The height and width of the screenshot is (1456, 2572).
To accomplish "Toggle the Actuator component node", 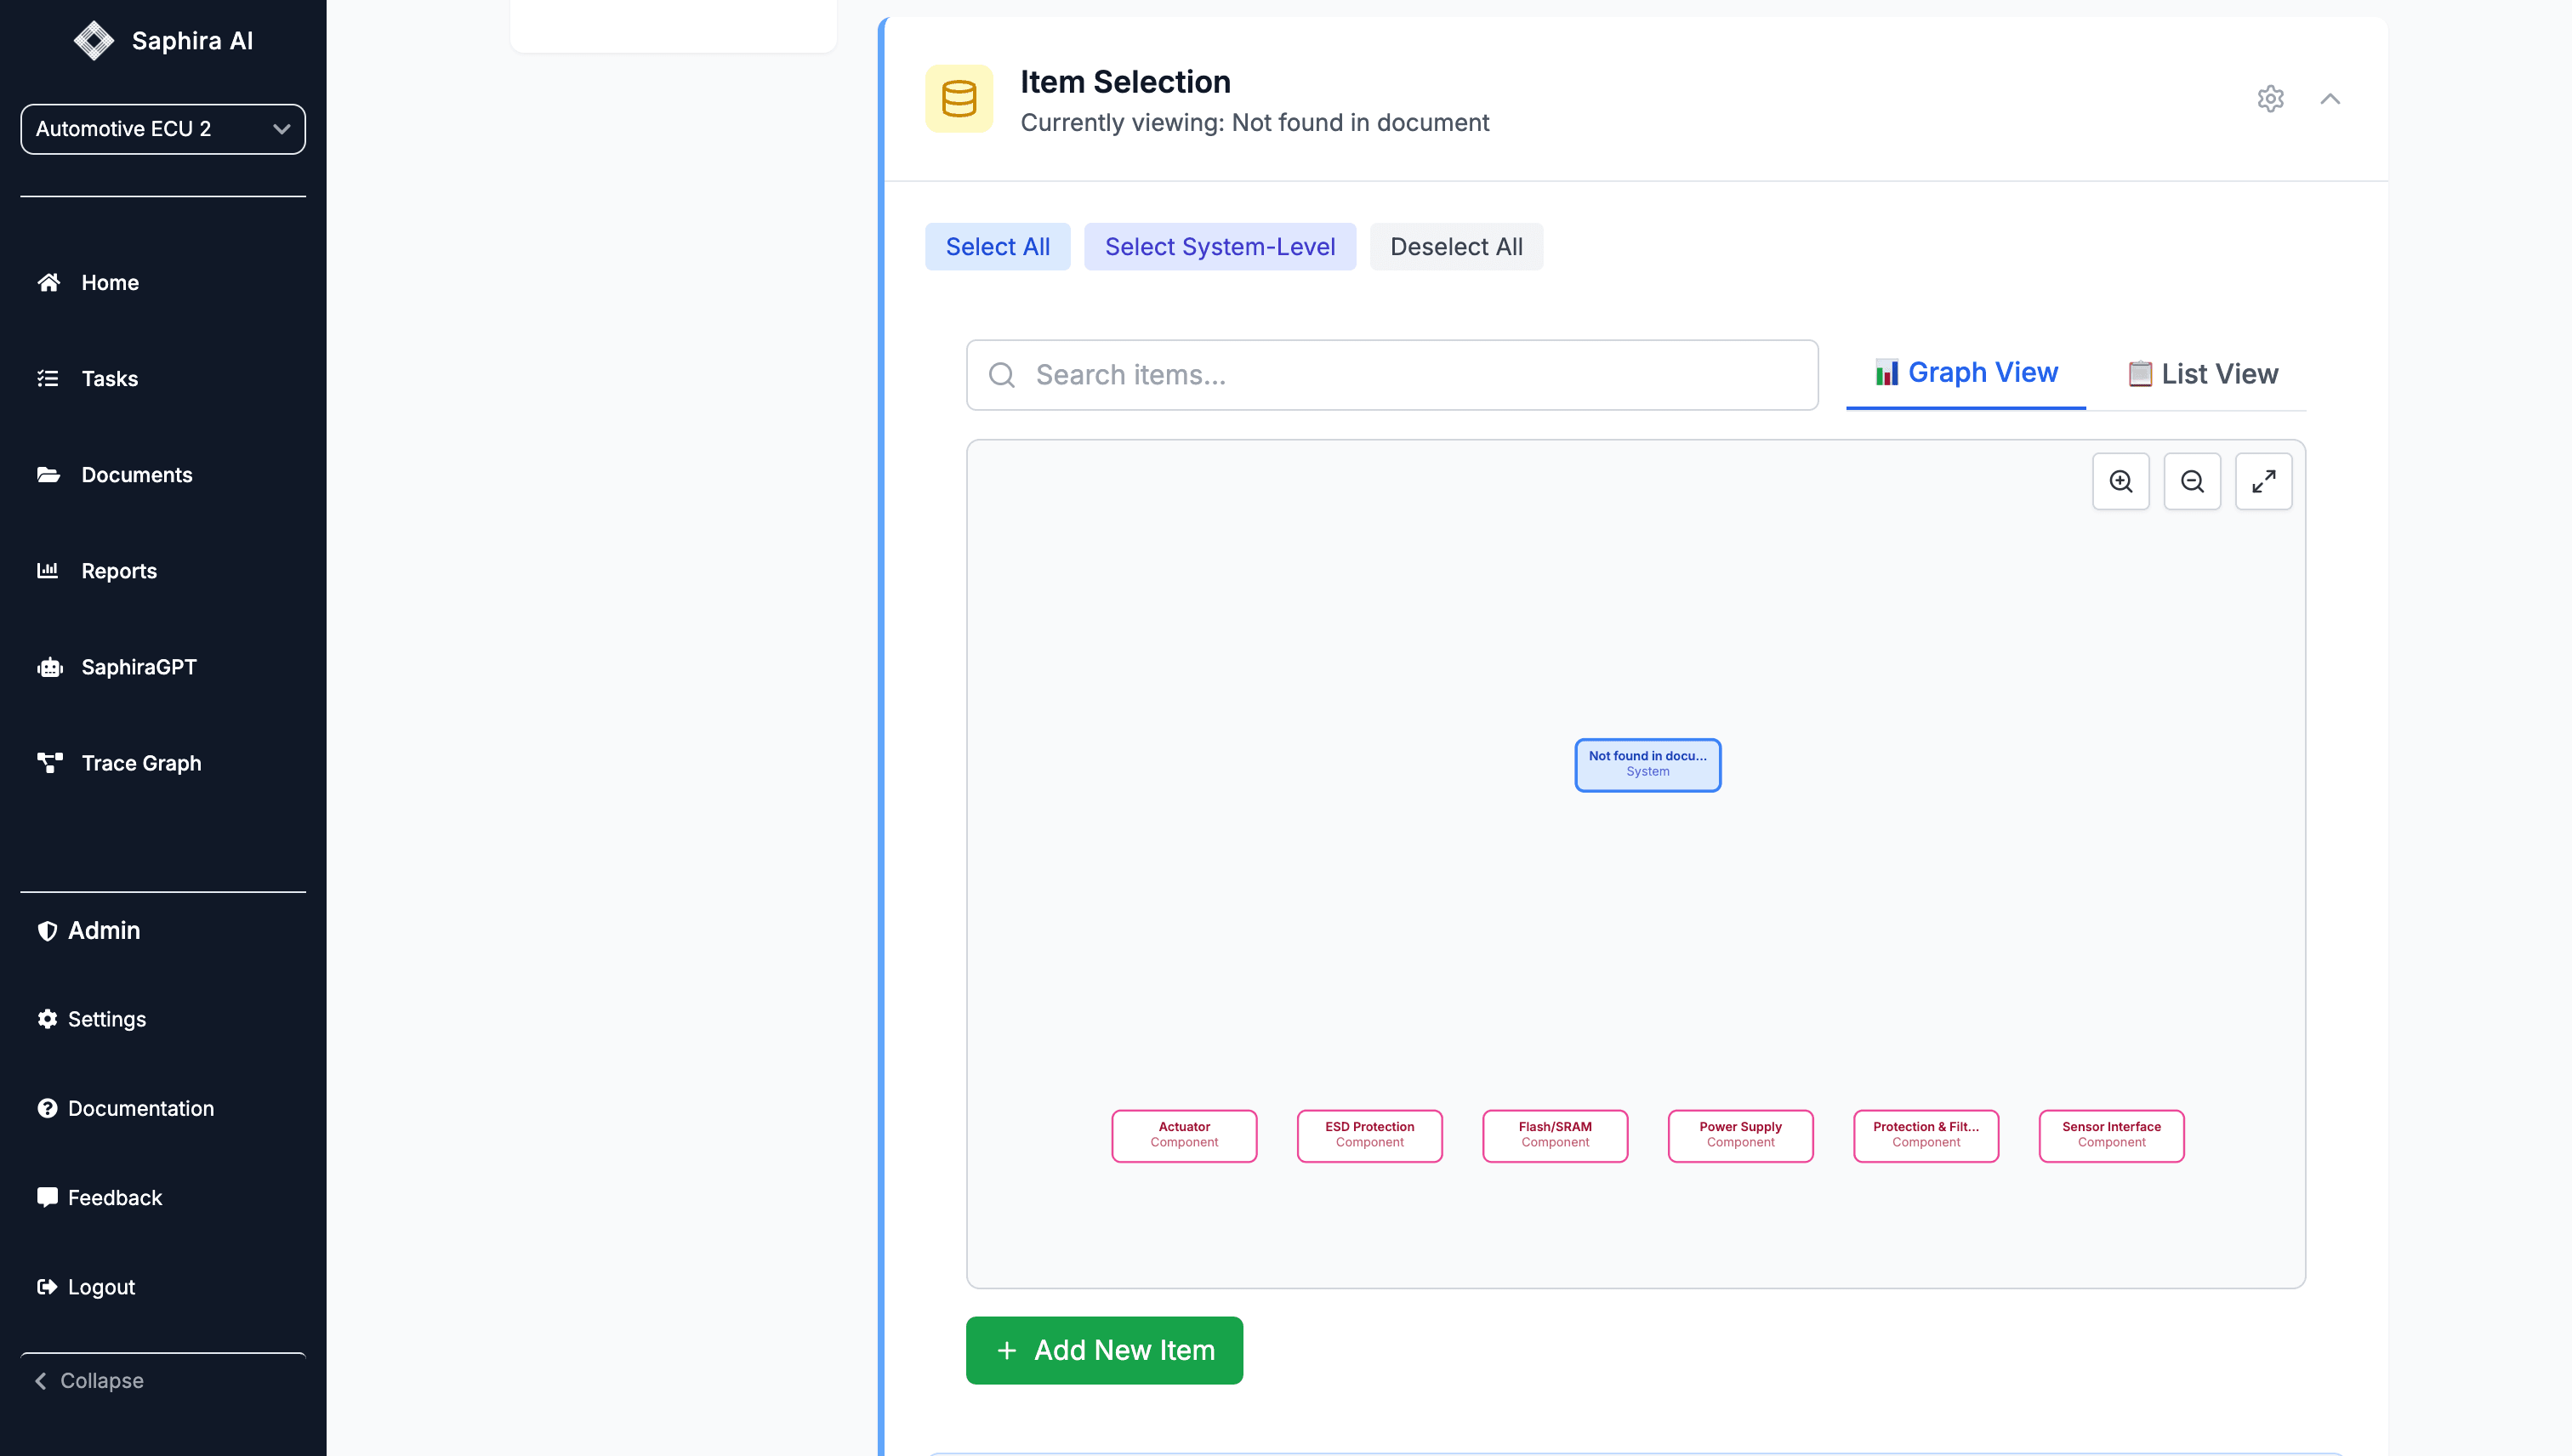I will click(x=1183, y=1135).
